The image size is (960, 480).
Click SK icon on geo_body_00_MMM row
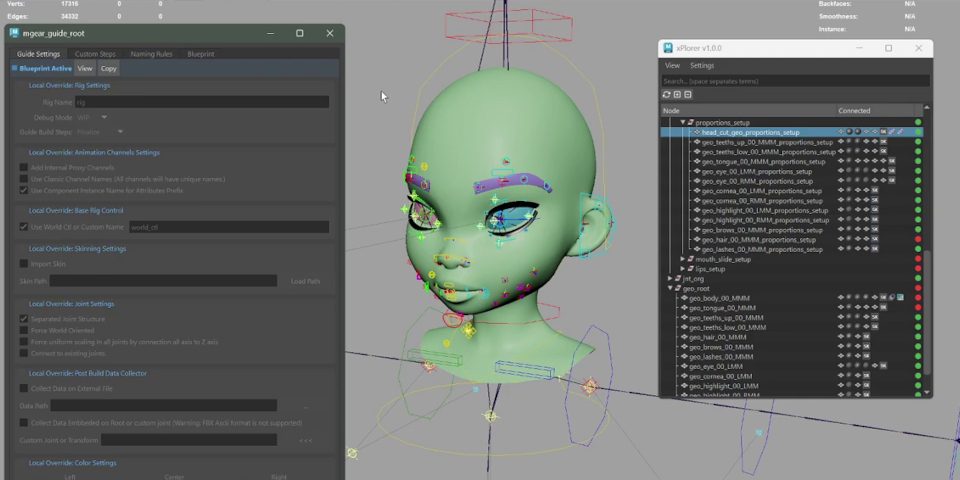click(x=883, y=298)
